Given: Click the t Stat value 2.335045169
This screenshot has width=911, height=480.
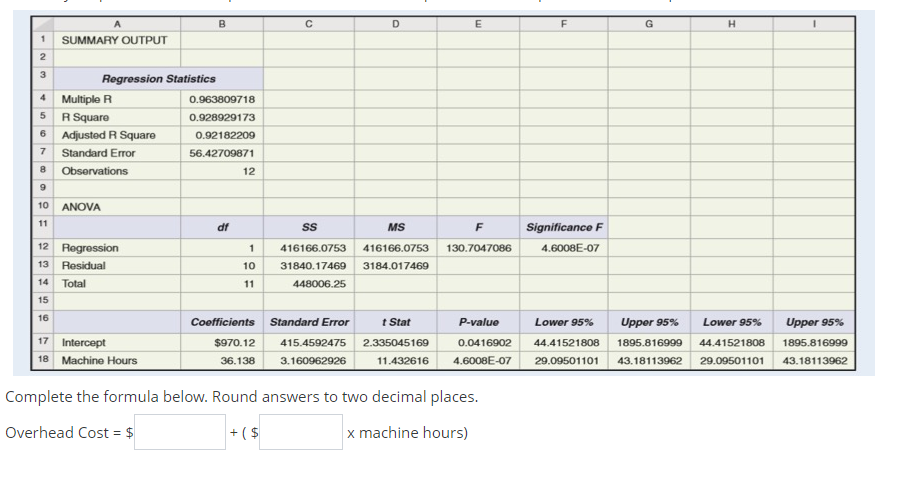Looking at the screenshot, I should [x=396, y=343].
